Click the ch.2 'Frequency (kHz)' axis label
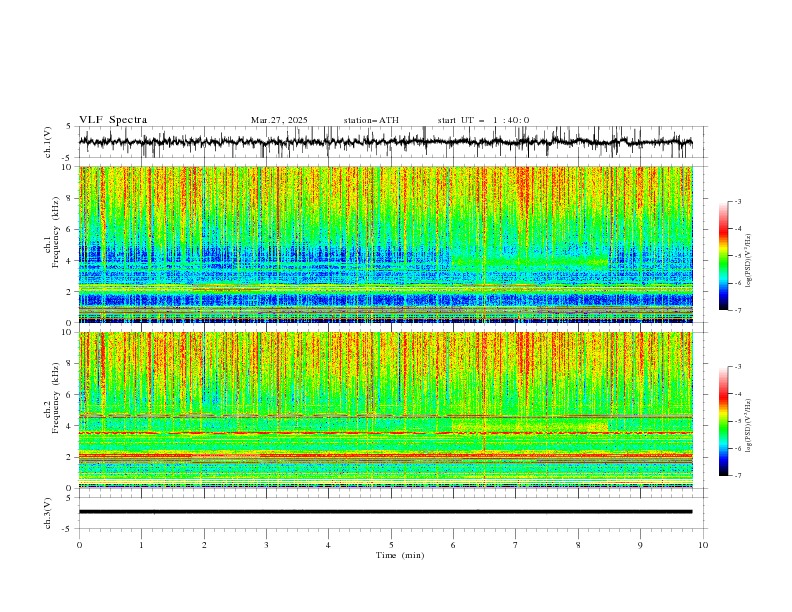Image resolution: width=792 pixels, height=612 pixels. [x=56, y=398]
